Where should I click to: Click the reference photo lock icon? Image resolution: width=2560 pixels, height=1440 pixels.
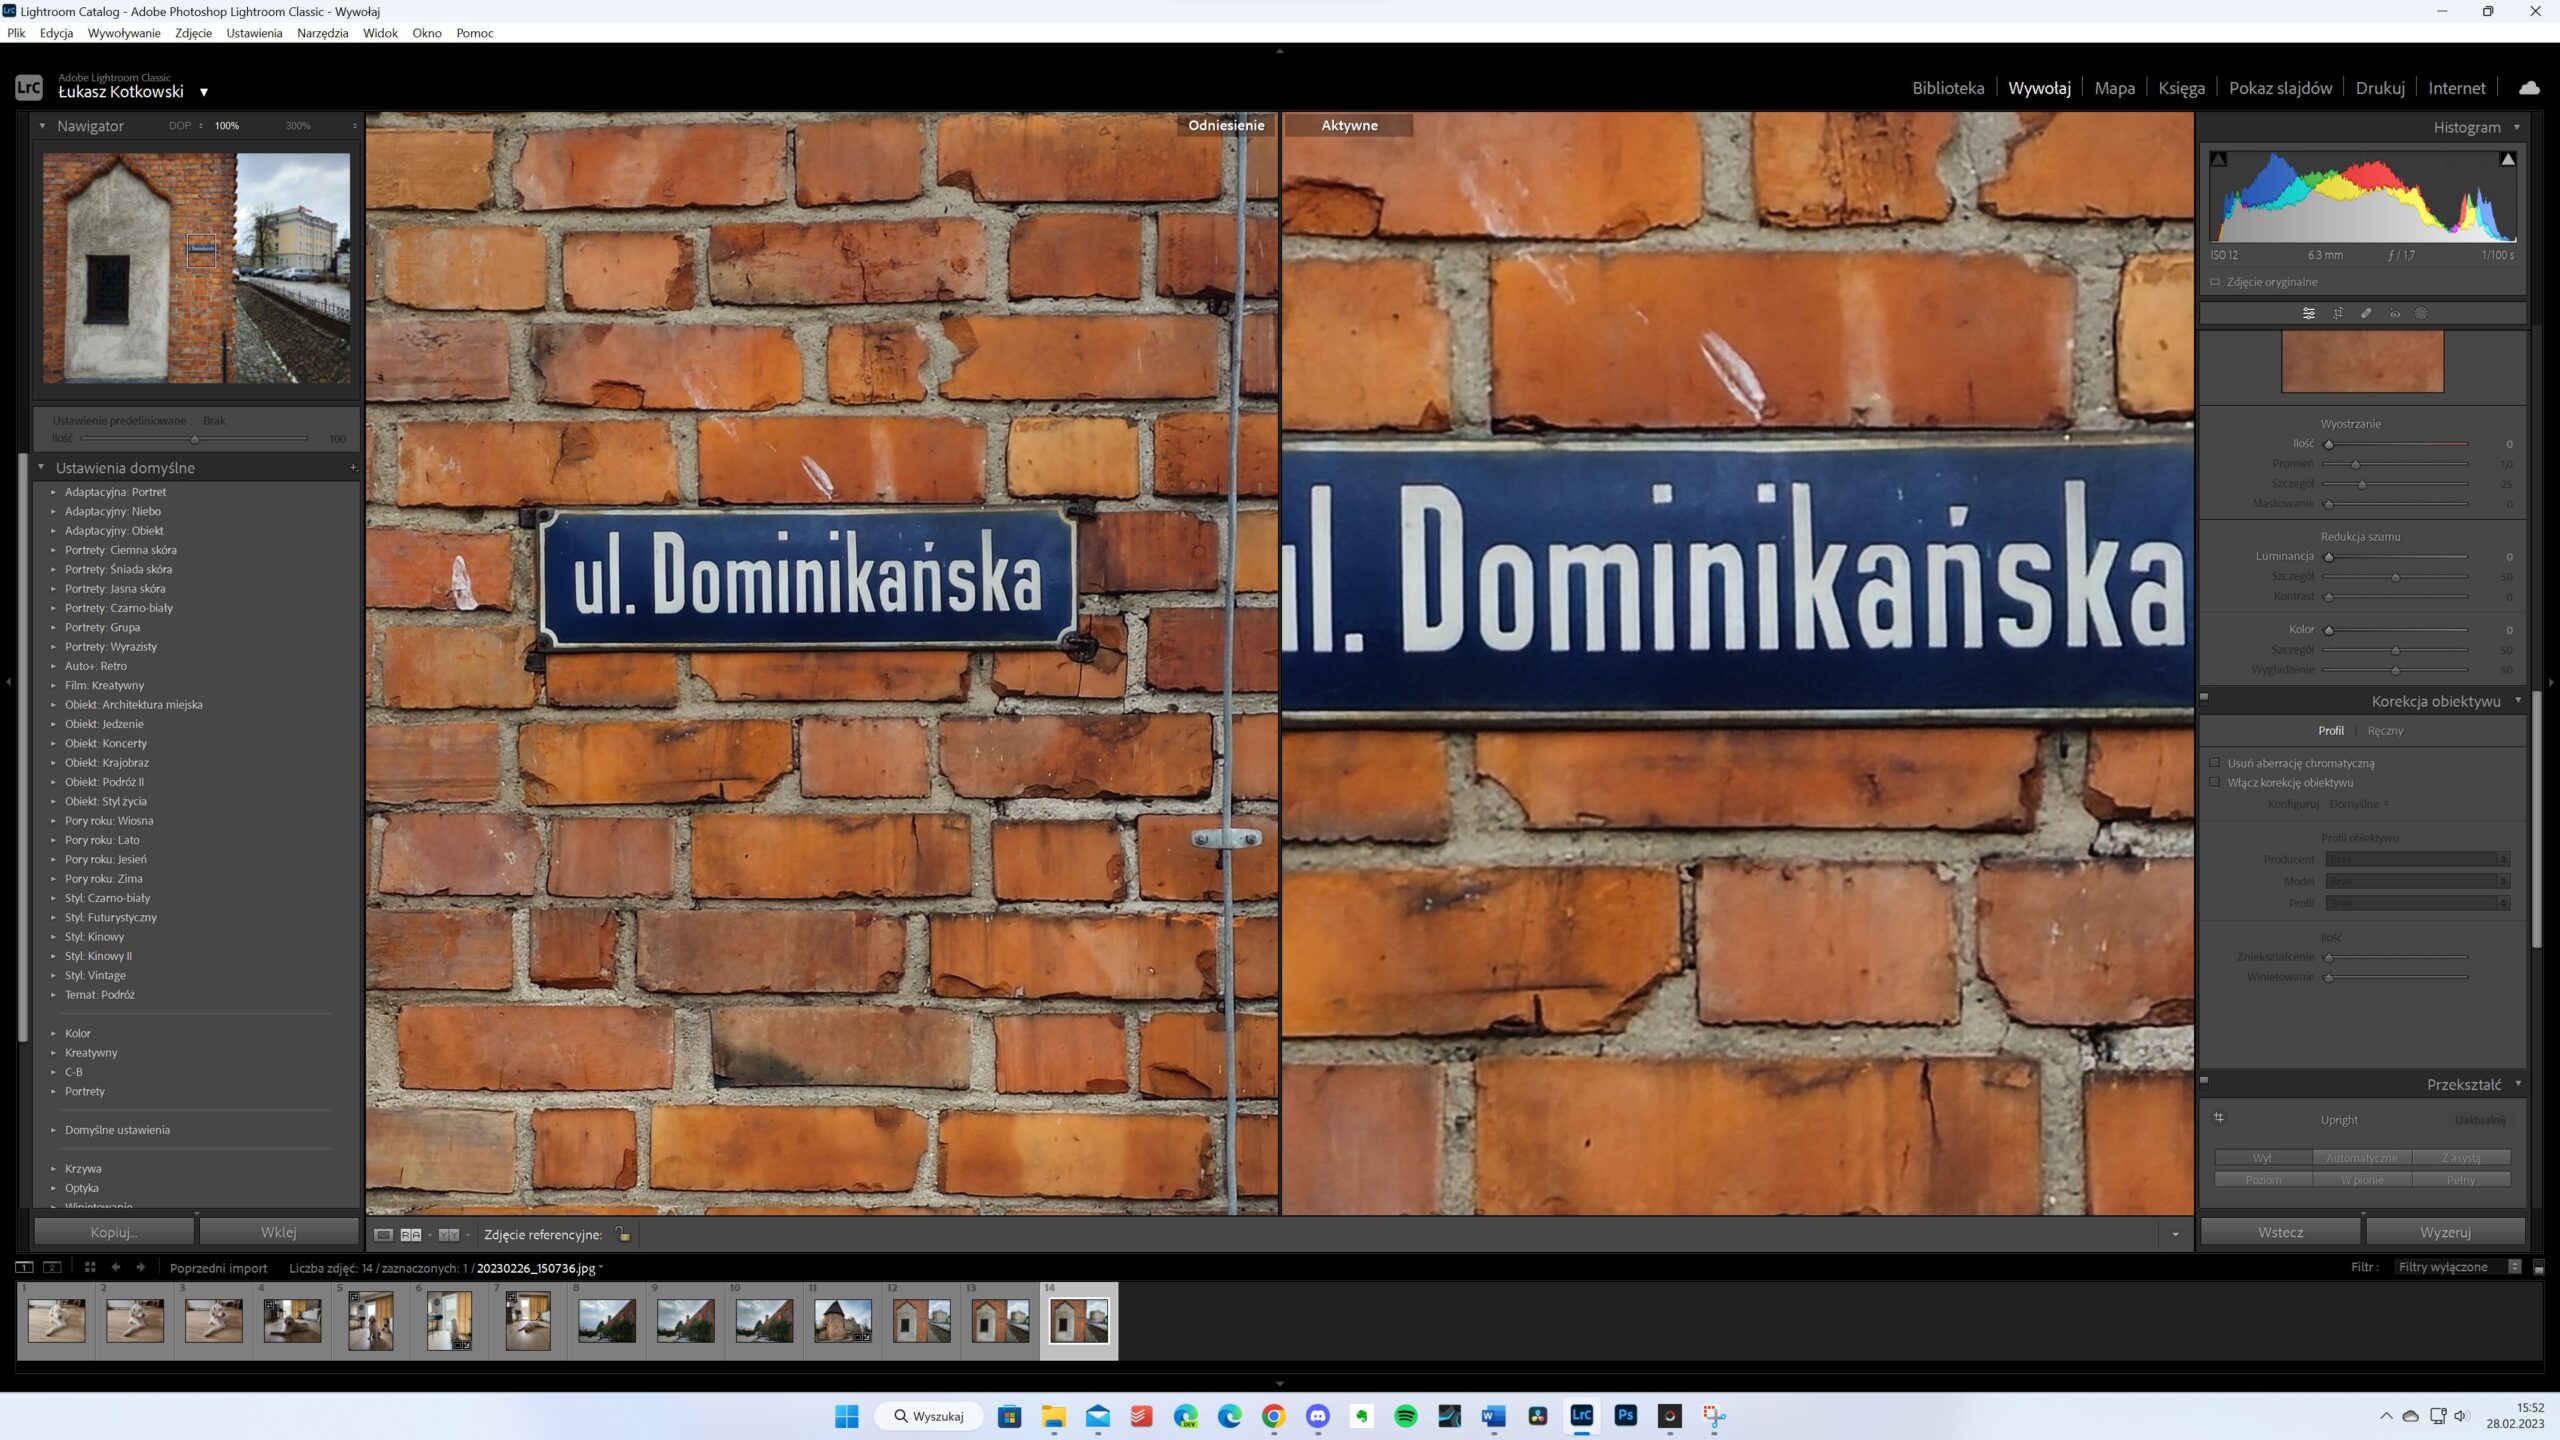tap(622, 1234)
